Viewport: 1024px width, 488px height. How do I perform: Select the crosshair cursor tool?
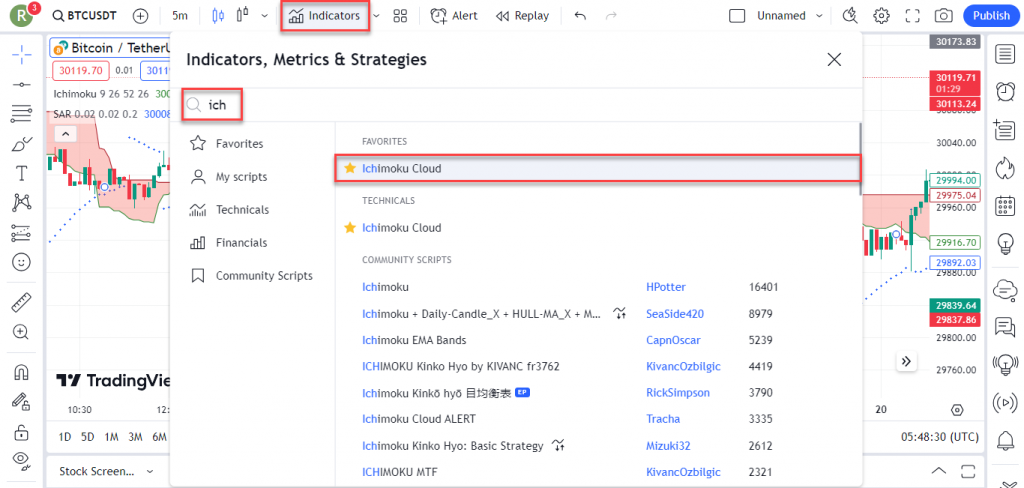pyautogui.click(x=22, y=55)
